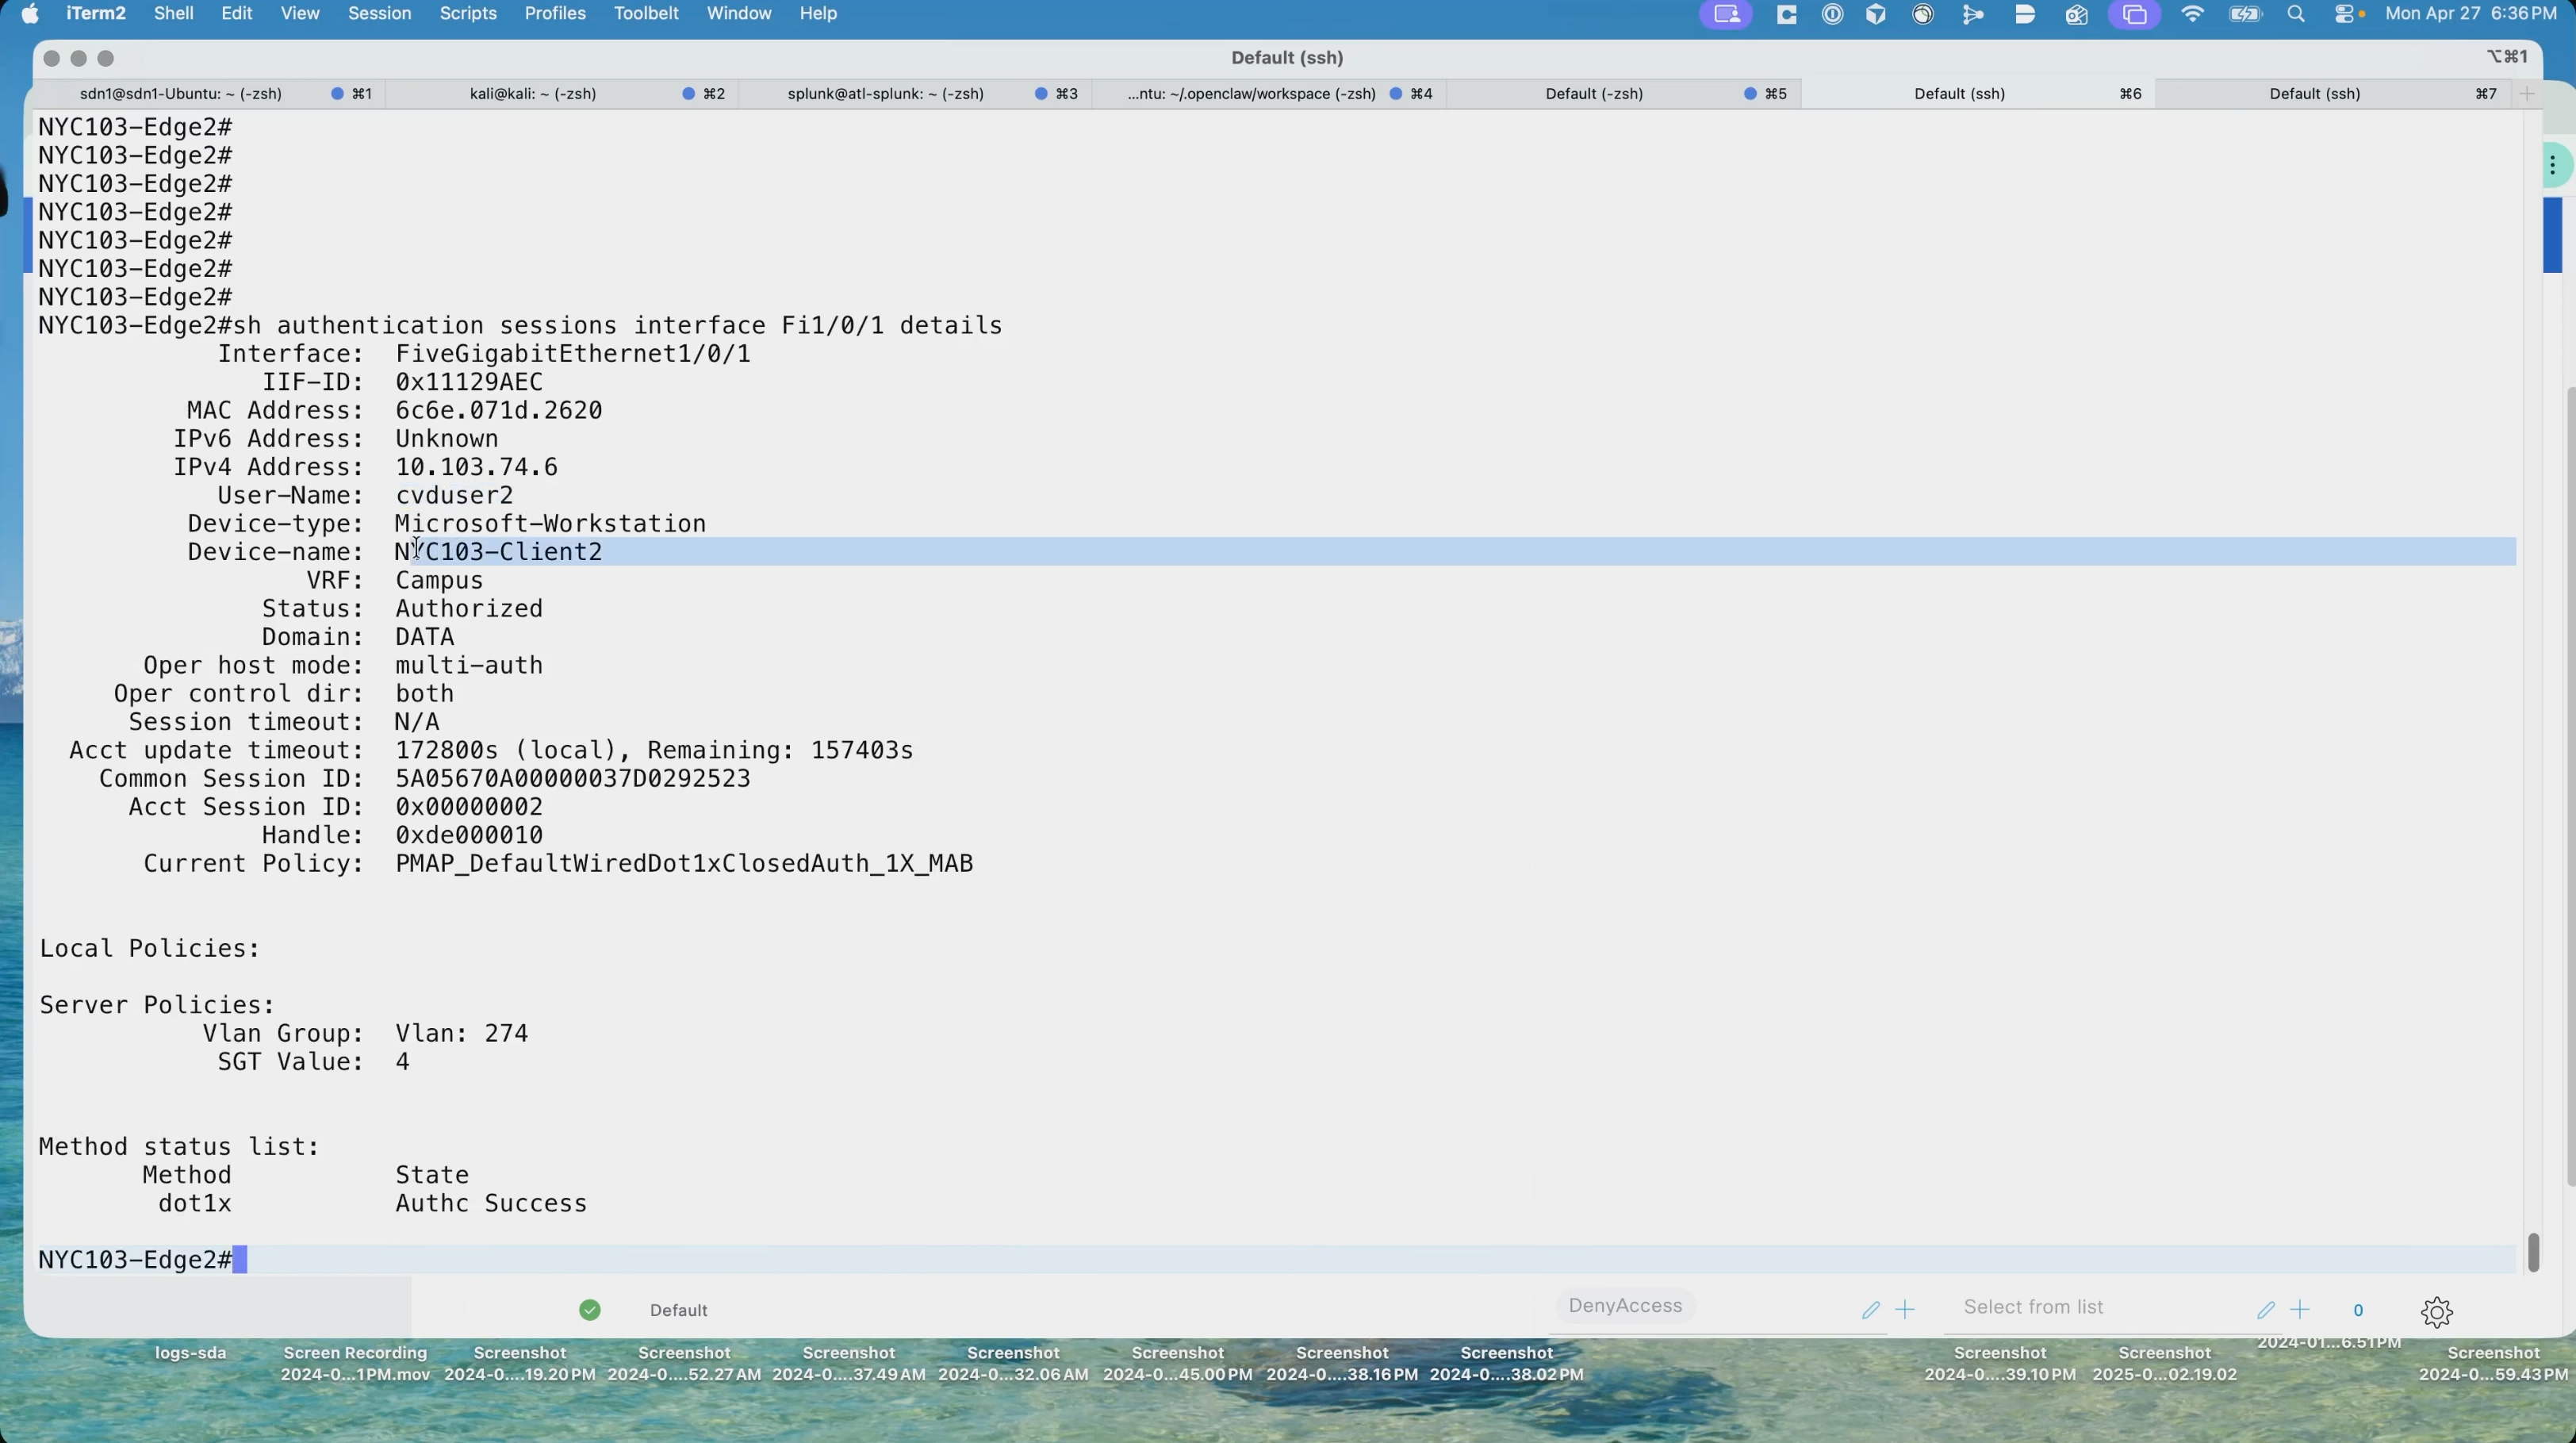Click pencil icon beside Select from list
This screenshot has width=2576, height=1443.
tap(2266, 1309)
